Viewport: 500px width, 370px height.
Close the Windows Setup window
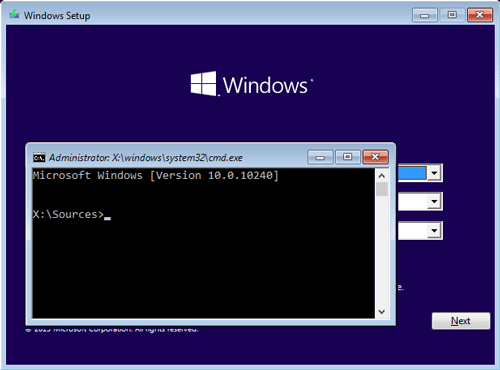(480, 15)
